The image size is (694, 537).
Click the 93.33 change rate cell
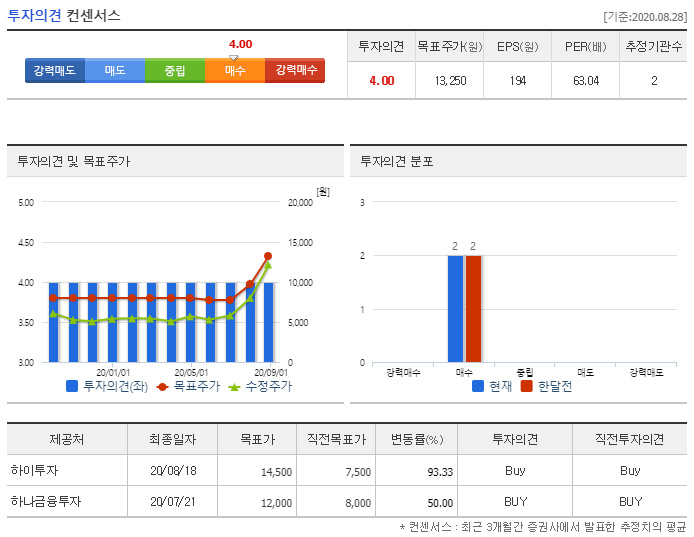click(x=440, y=472)
